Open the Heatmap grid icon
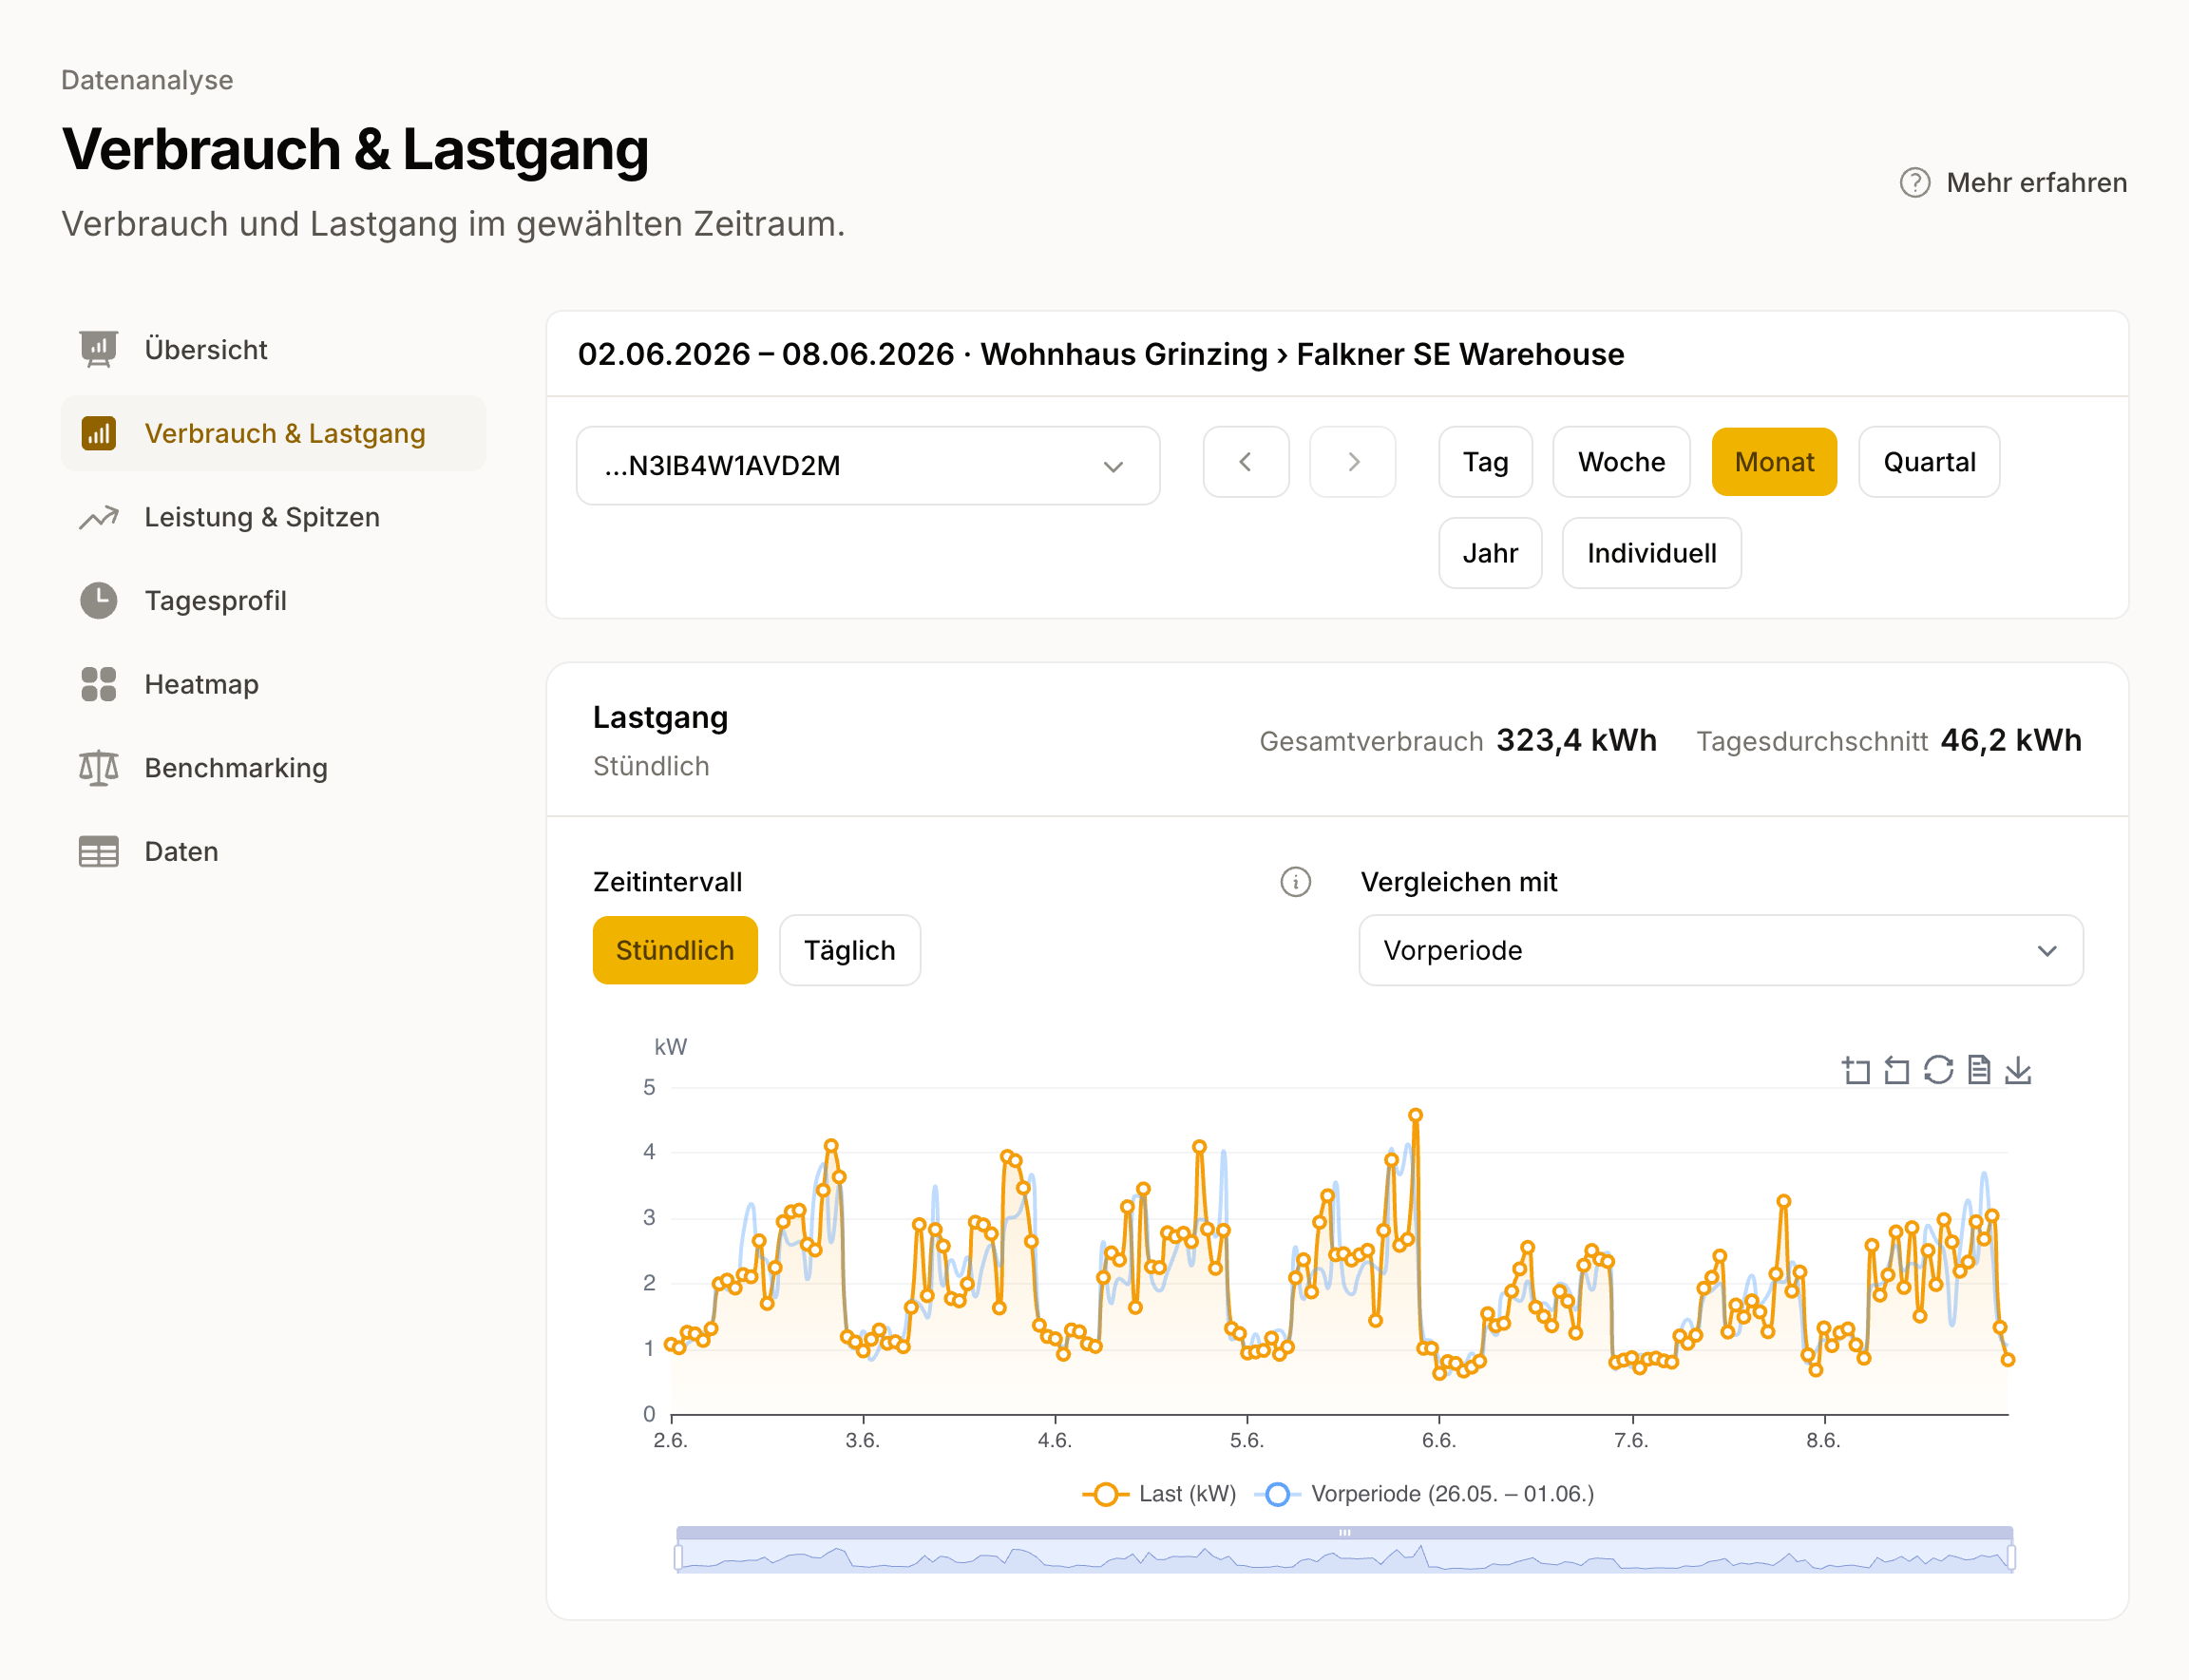Screen dimensions: 2189x1680 pos(98,684)
